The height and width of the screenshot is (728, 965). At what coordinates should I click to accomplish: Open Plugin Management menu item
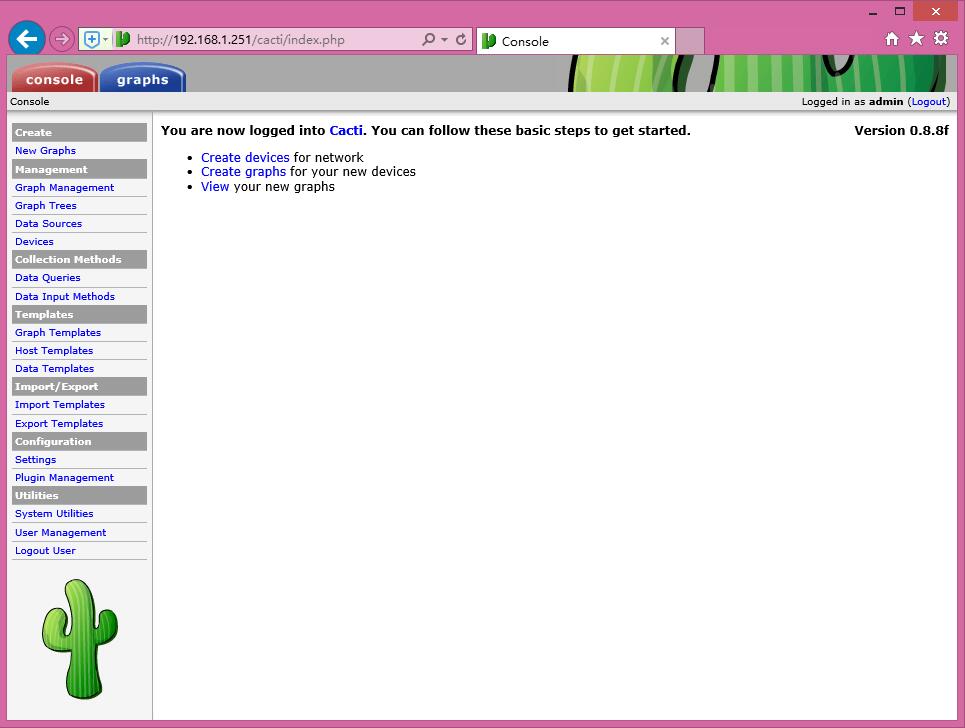coord(65,478)
